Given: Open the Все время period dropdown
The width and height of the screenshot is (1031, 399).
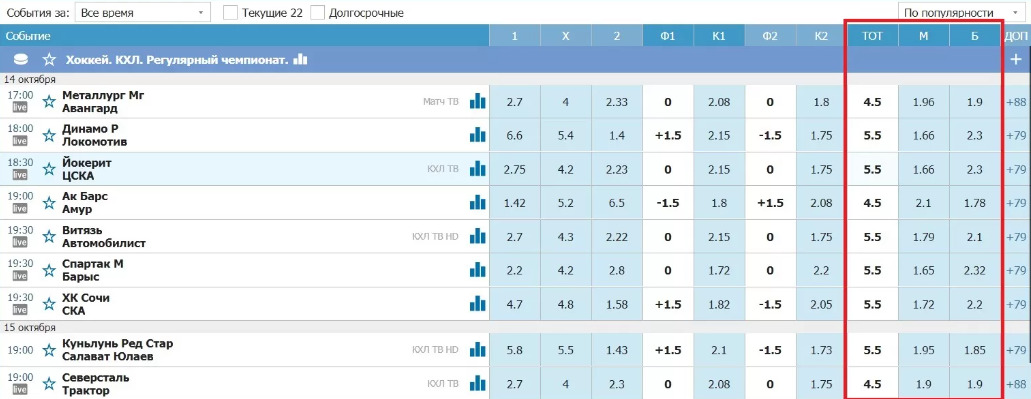Looking at the screenshot, I should (x=143, y=12).
